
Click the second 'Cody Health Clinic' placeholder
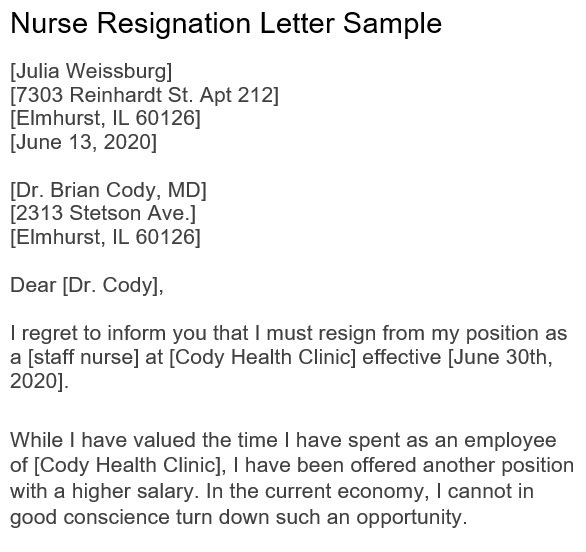pos(128,465)
